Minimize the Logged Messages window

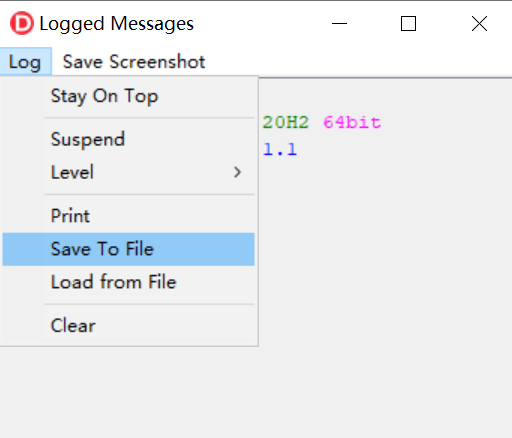[x=339, y=24]
